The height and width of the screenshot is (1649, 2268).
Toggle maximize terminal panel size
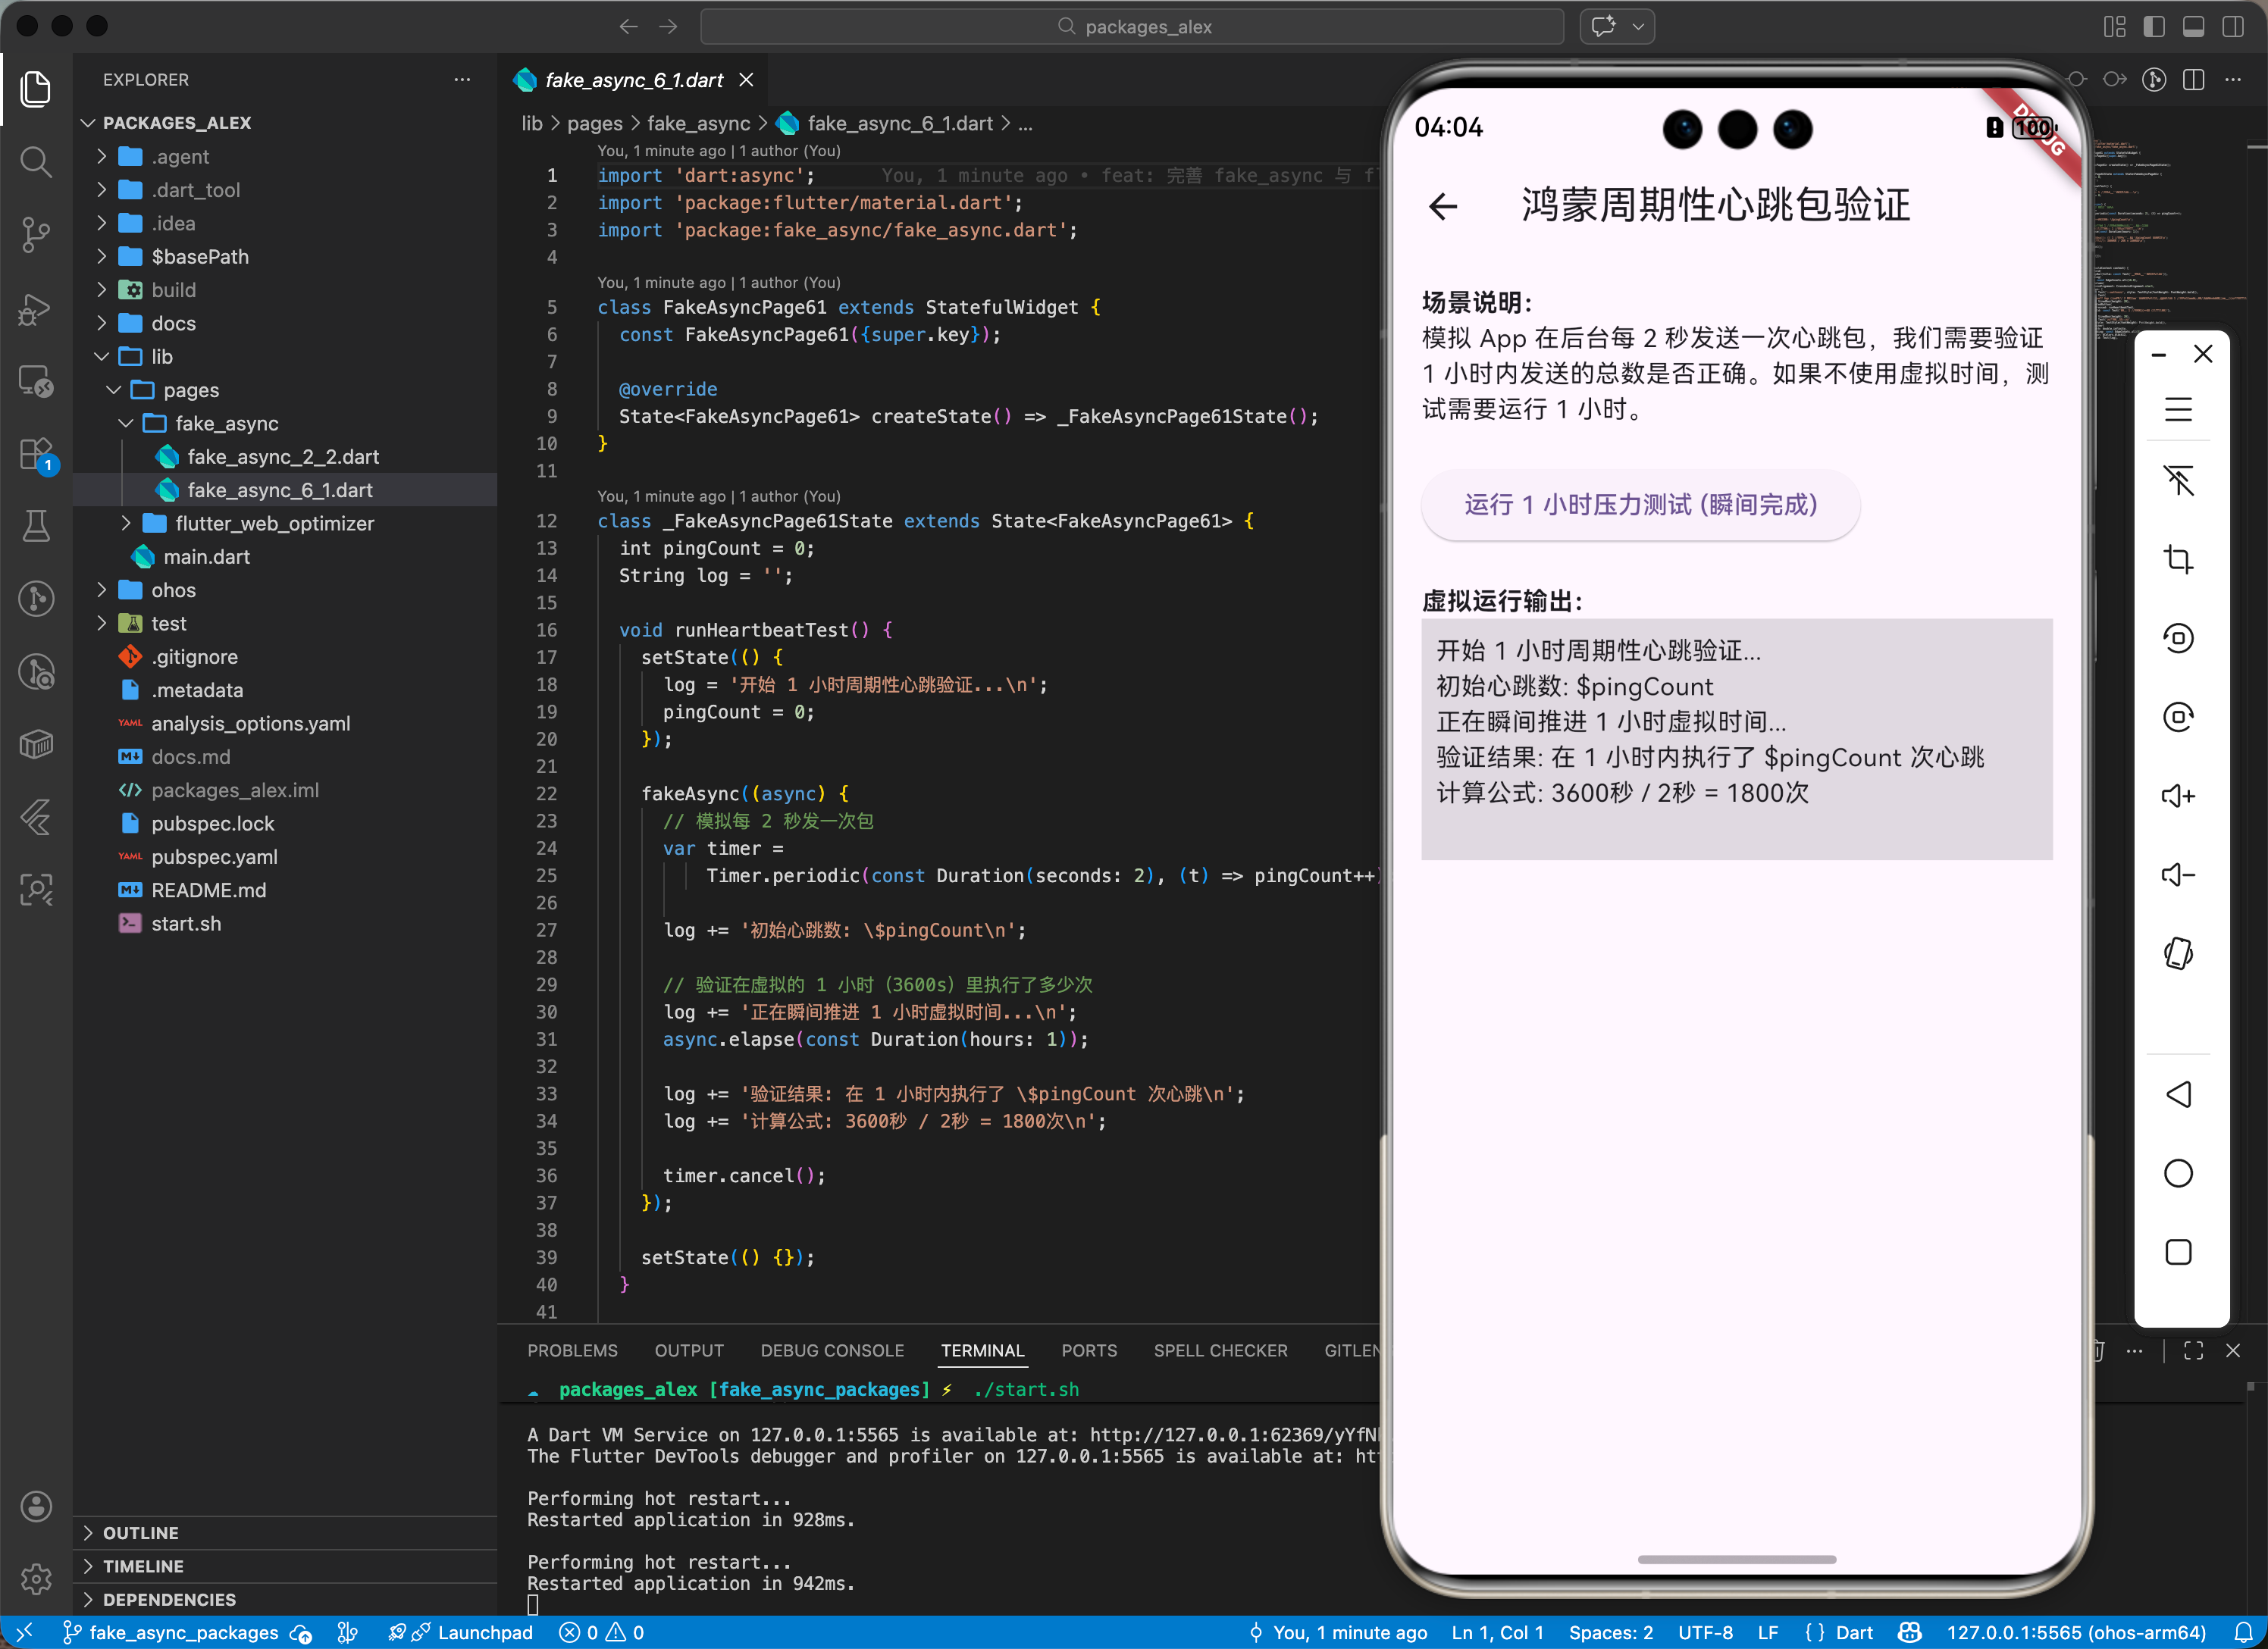pos(2193,1350)
